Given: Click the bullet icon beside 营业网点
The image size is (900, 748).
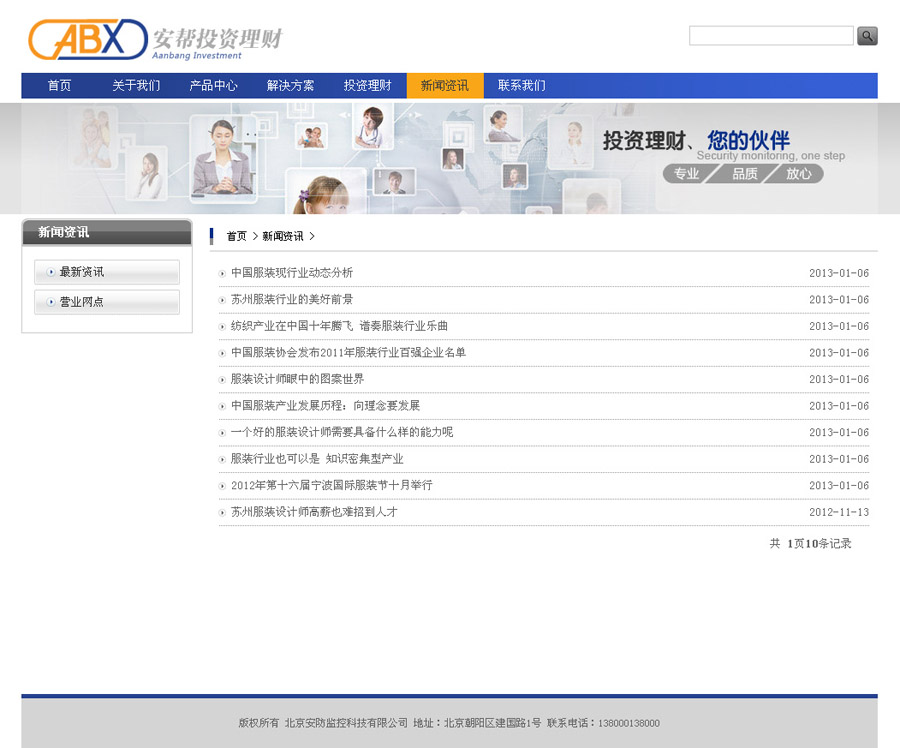Looking at the screenshot, I should tap(51, 302).
